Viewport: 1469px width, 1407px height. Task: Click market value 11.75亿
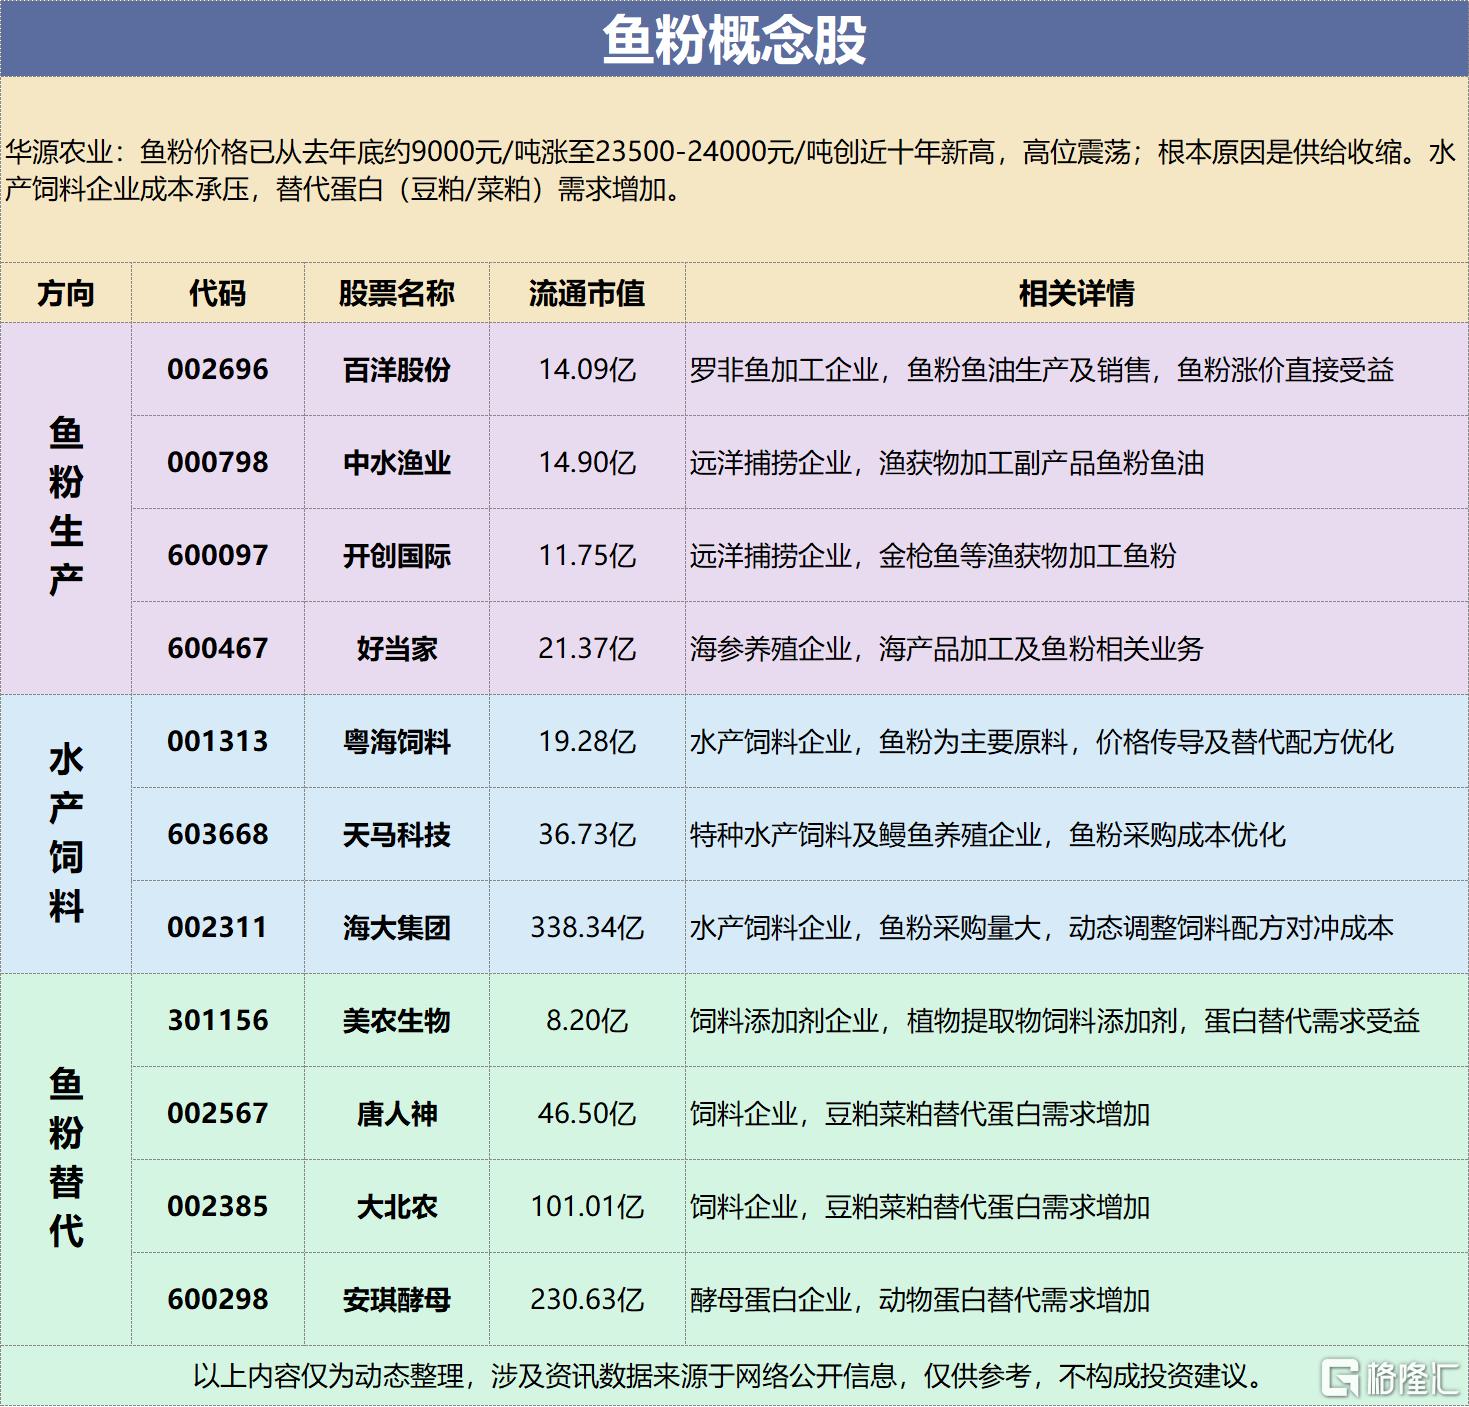(587, 556)
